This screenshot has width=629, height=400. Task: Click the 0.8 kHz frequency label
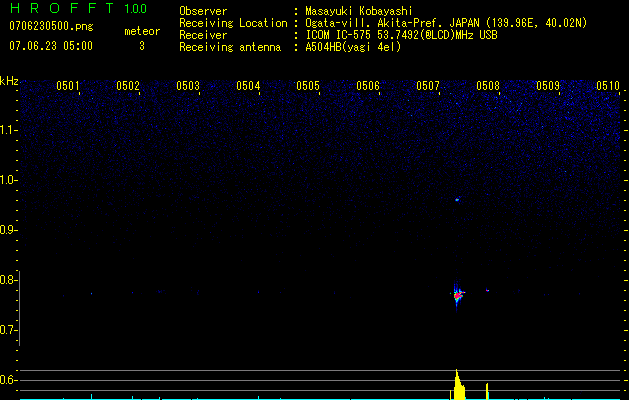pyautogui.click(x=7, y=280)
